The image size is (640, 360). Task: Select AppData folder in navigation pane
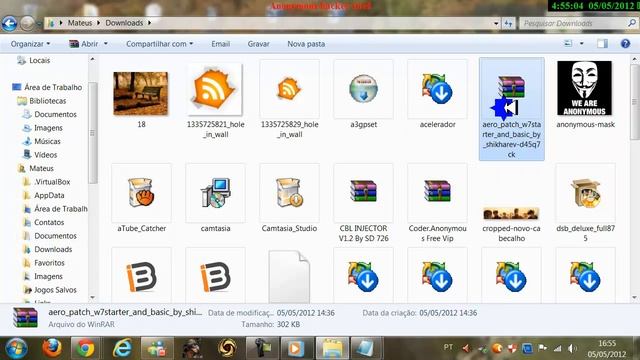(x=49, y=195)
